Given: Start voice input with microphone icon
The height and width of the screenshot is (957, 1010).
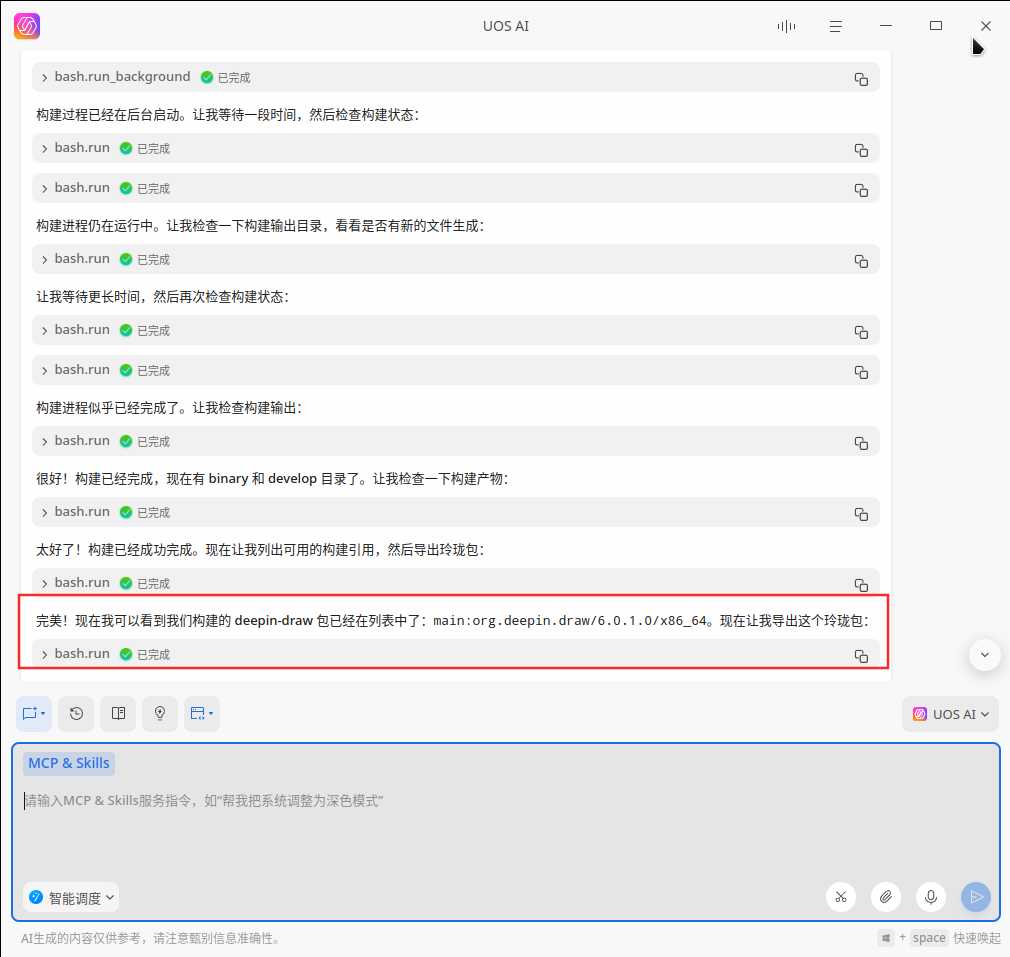Looking at the screenshot, I should tap(931, 897).
